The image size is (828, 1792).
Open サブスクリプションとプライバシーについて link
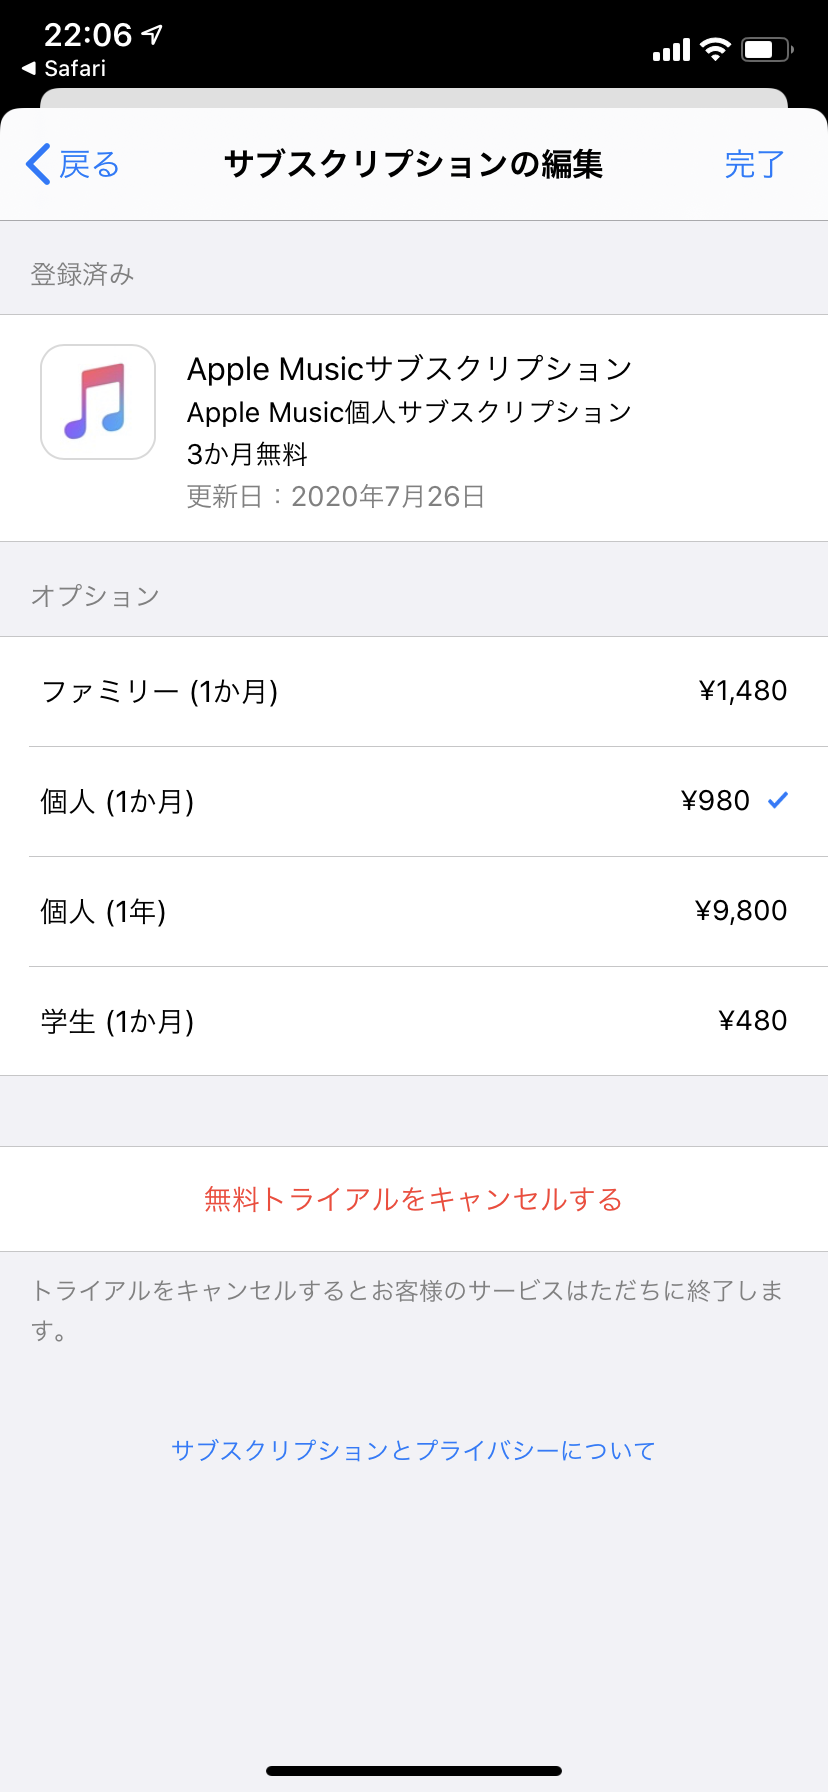pyautogui.click(x=413, y=1451)
